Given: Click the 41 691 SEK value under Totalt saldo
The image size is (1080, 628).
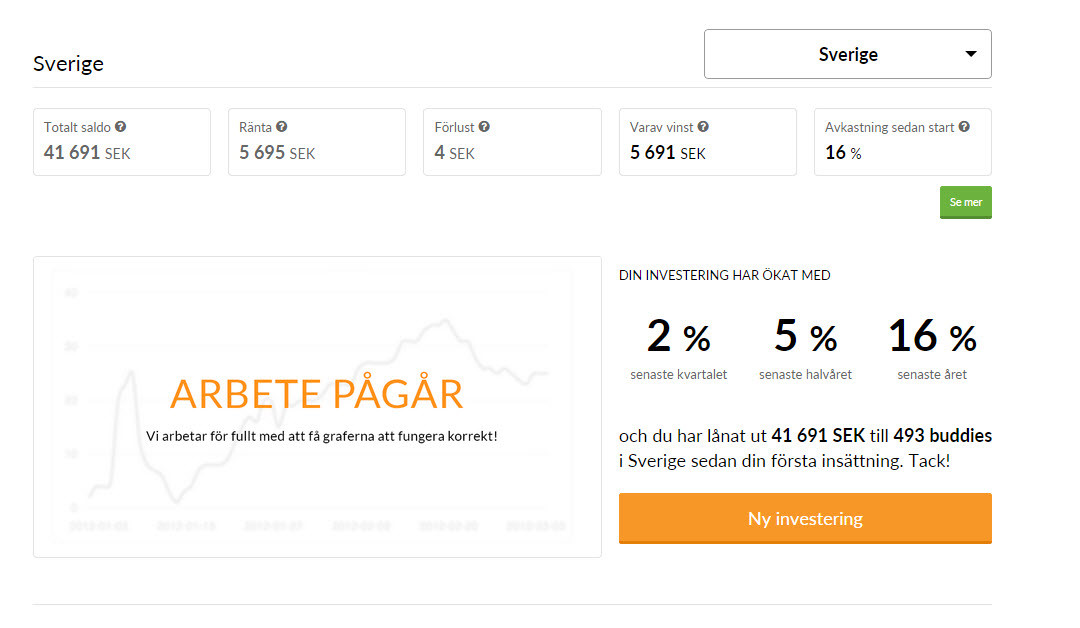Looking at the screenshot, I should click(87, 153).
